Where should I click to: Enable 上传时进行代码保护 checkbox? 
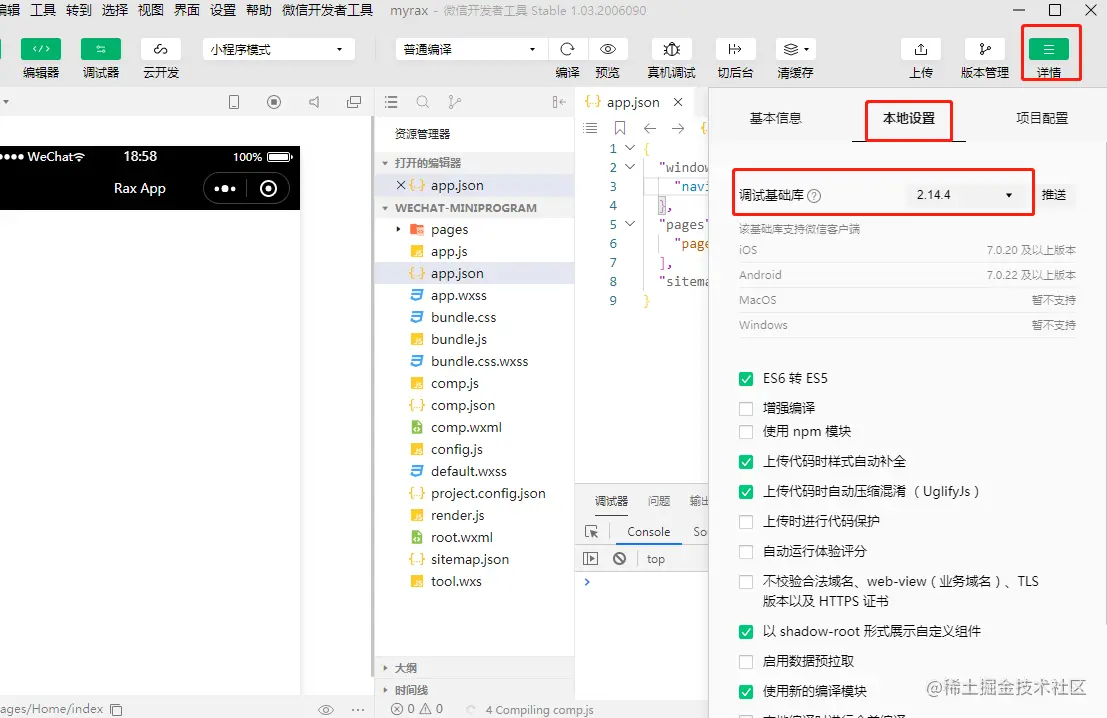click(x=746, y=522)
